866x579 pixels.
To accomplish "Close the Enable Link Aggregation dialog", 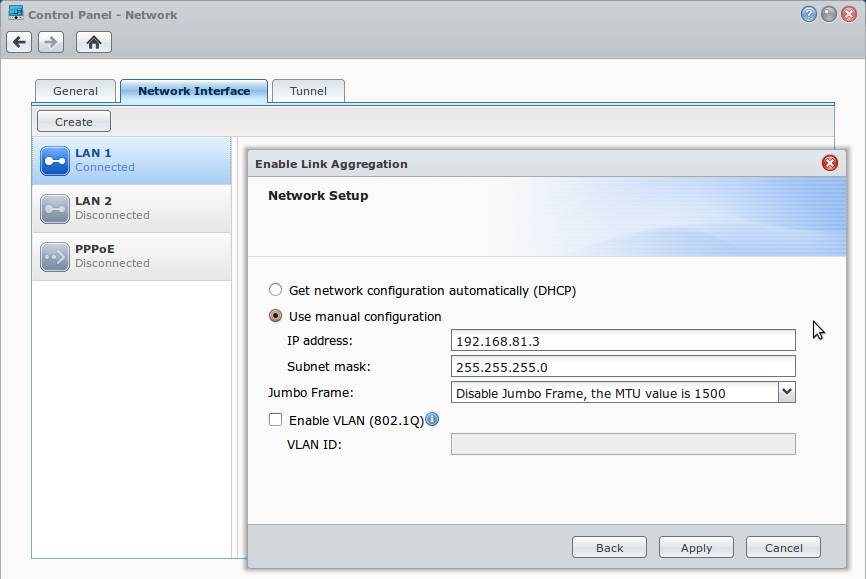I will tap(830, 163).
